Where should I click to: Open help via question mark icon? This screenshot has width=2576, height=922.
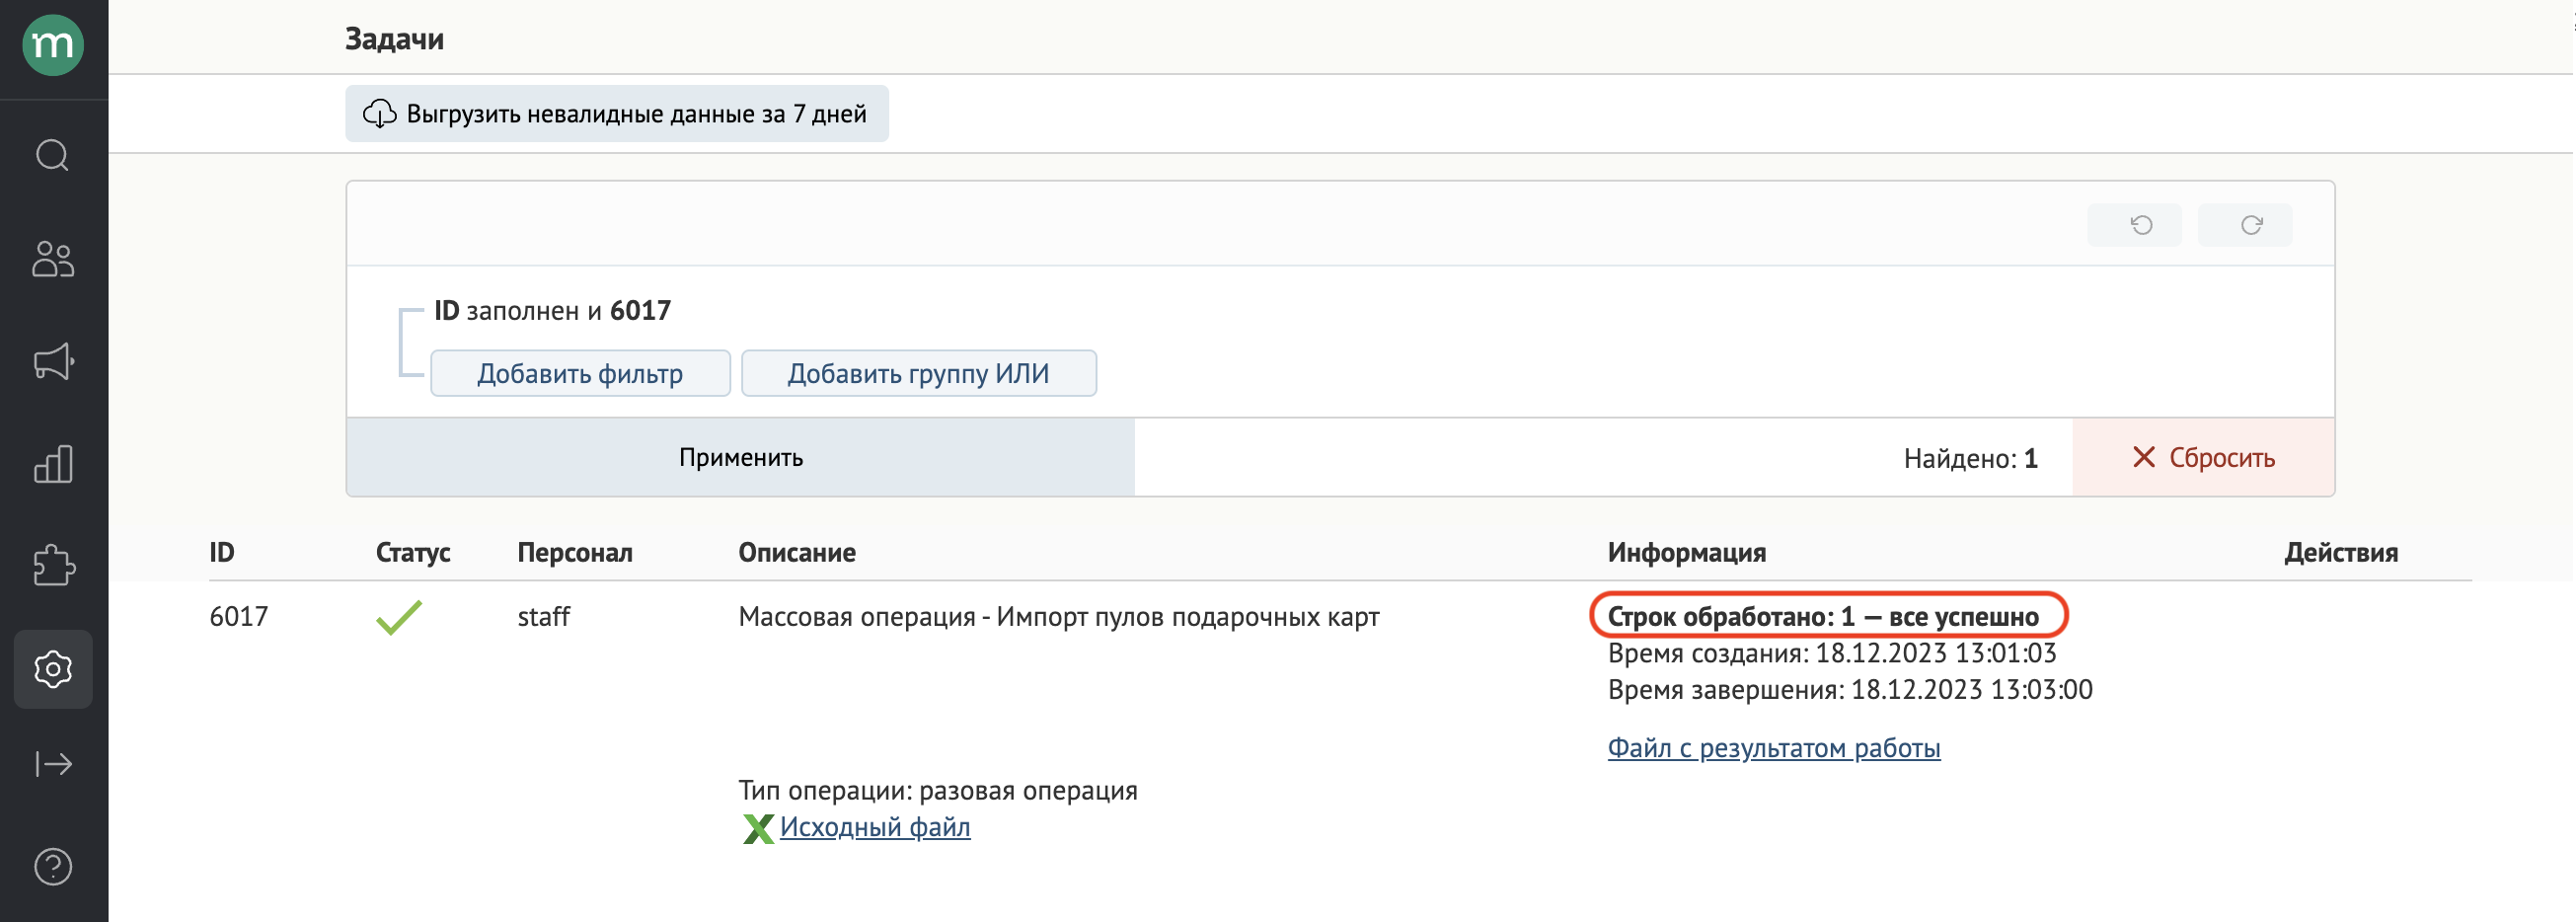pos(53,866)
